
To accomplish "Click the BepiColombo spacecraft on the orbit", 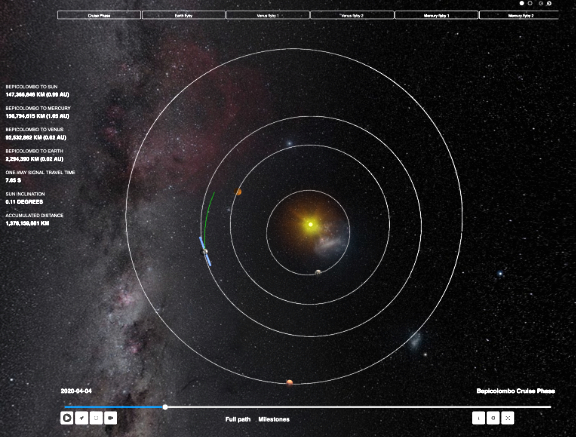I will 205,252.
